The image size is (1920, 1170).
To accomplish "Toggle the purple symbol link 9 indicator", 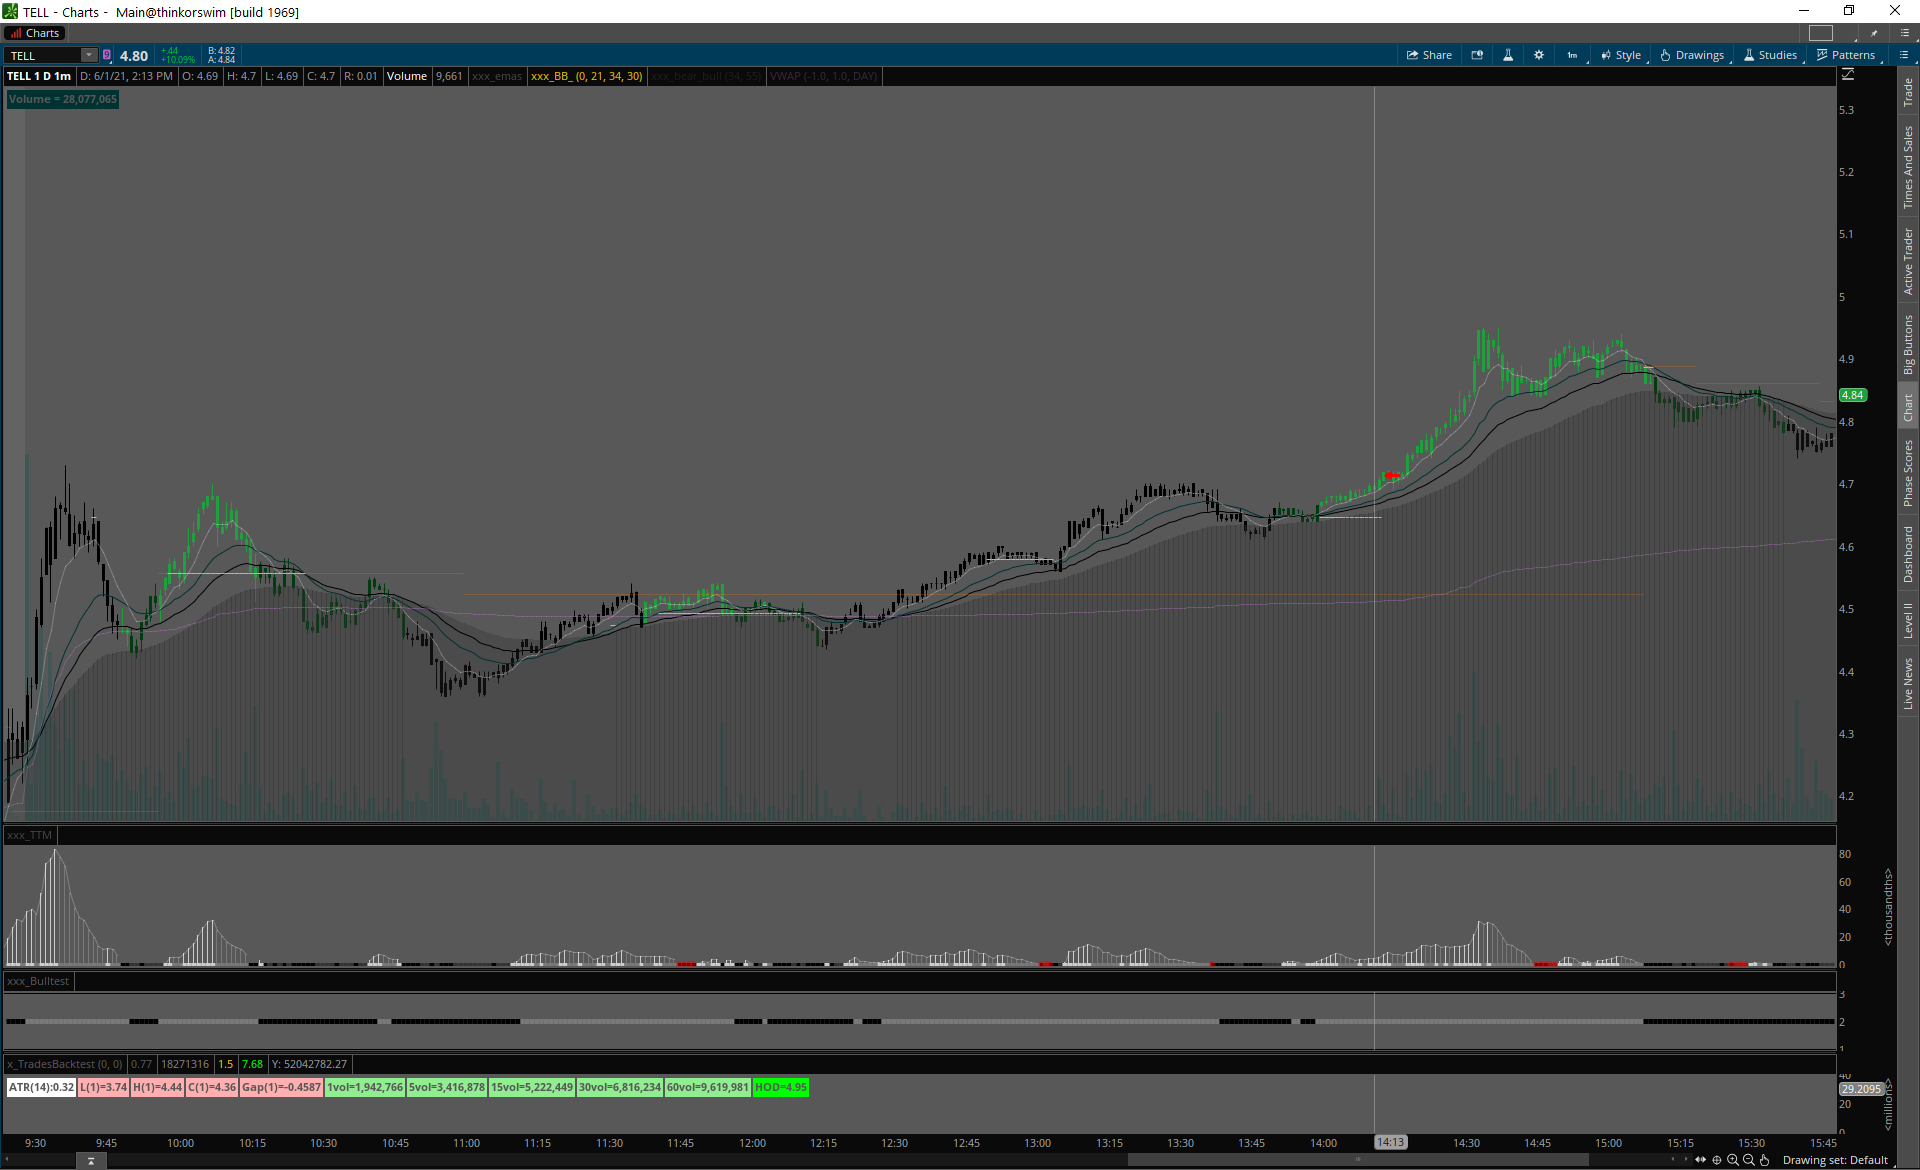I will tap(107, 55).
